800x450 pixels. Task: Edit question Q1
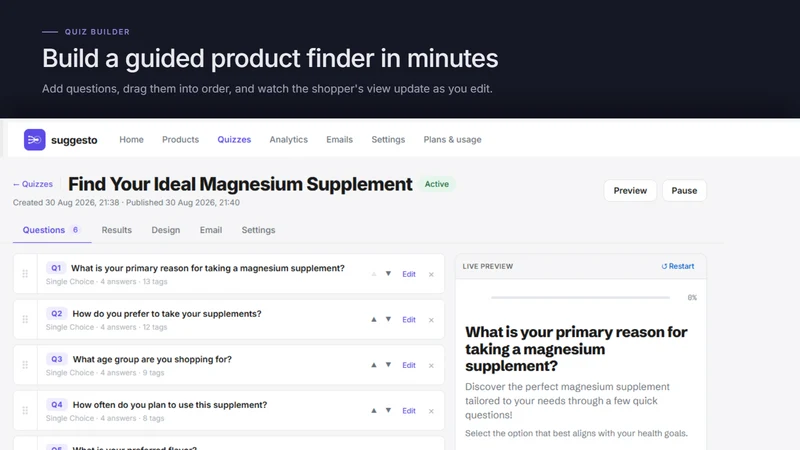point(409,274)
